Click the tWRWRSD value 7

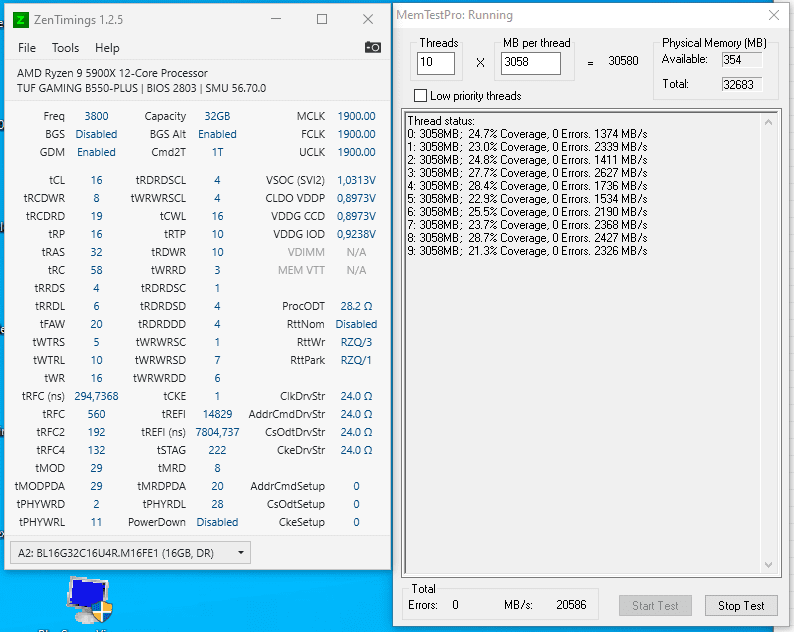point(217,360)
